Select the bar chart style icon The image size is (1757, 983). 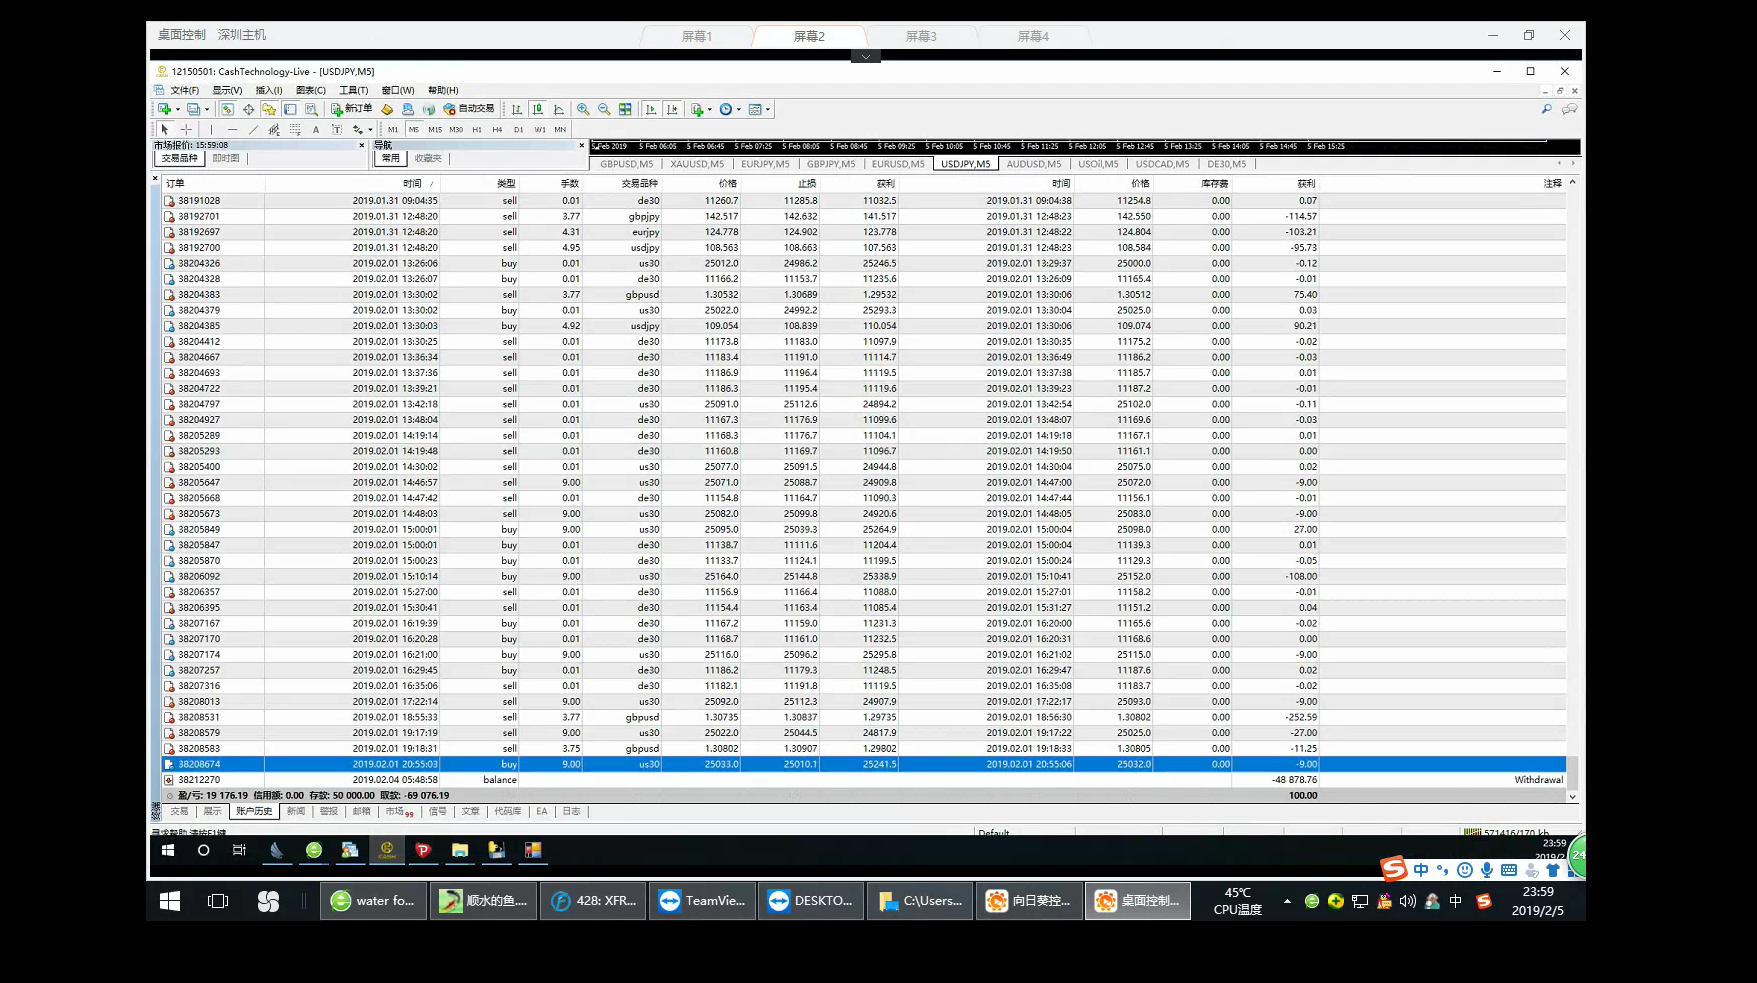point(517,109)
